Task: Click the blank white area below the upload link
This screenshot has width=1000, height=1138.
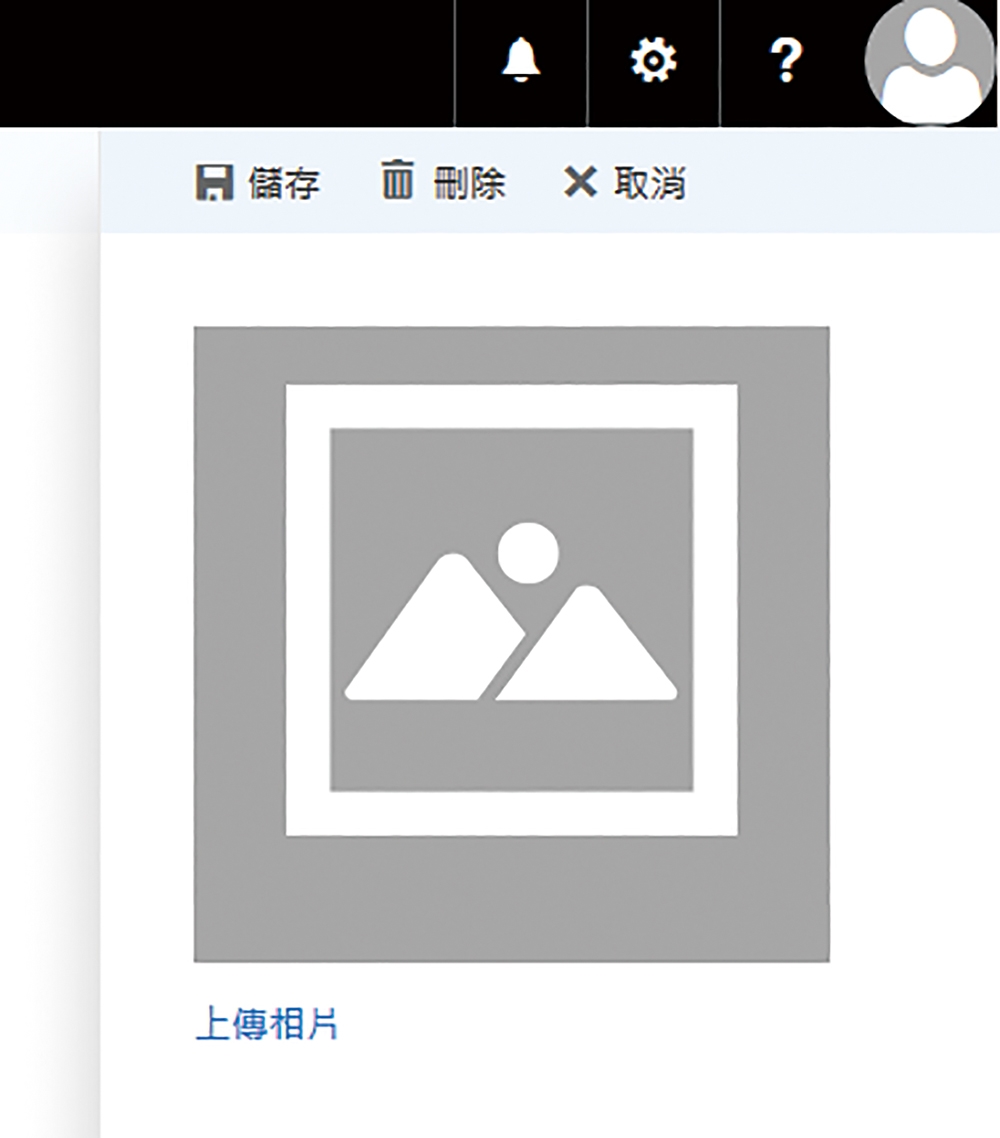Action: tap(549, 1092)
